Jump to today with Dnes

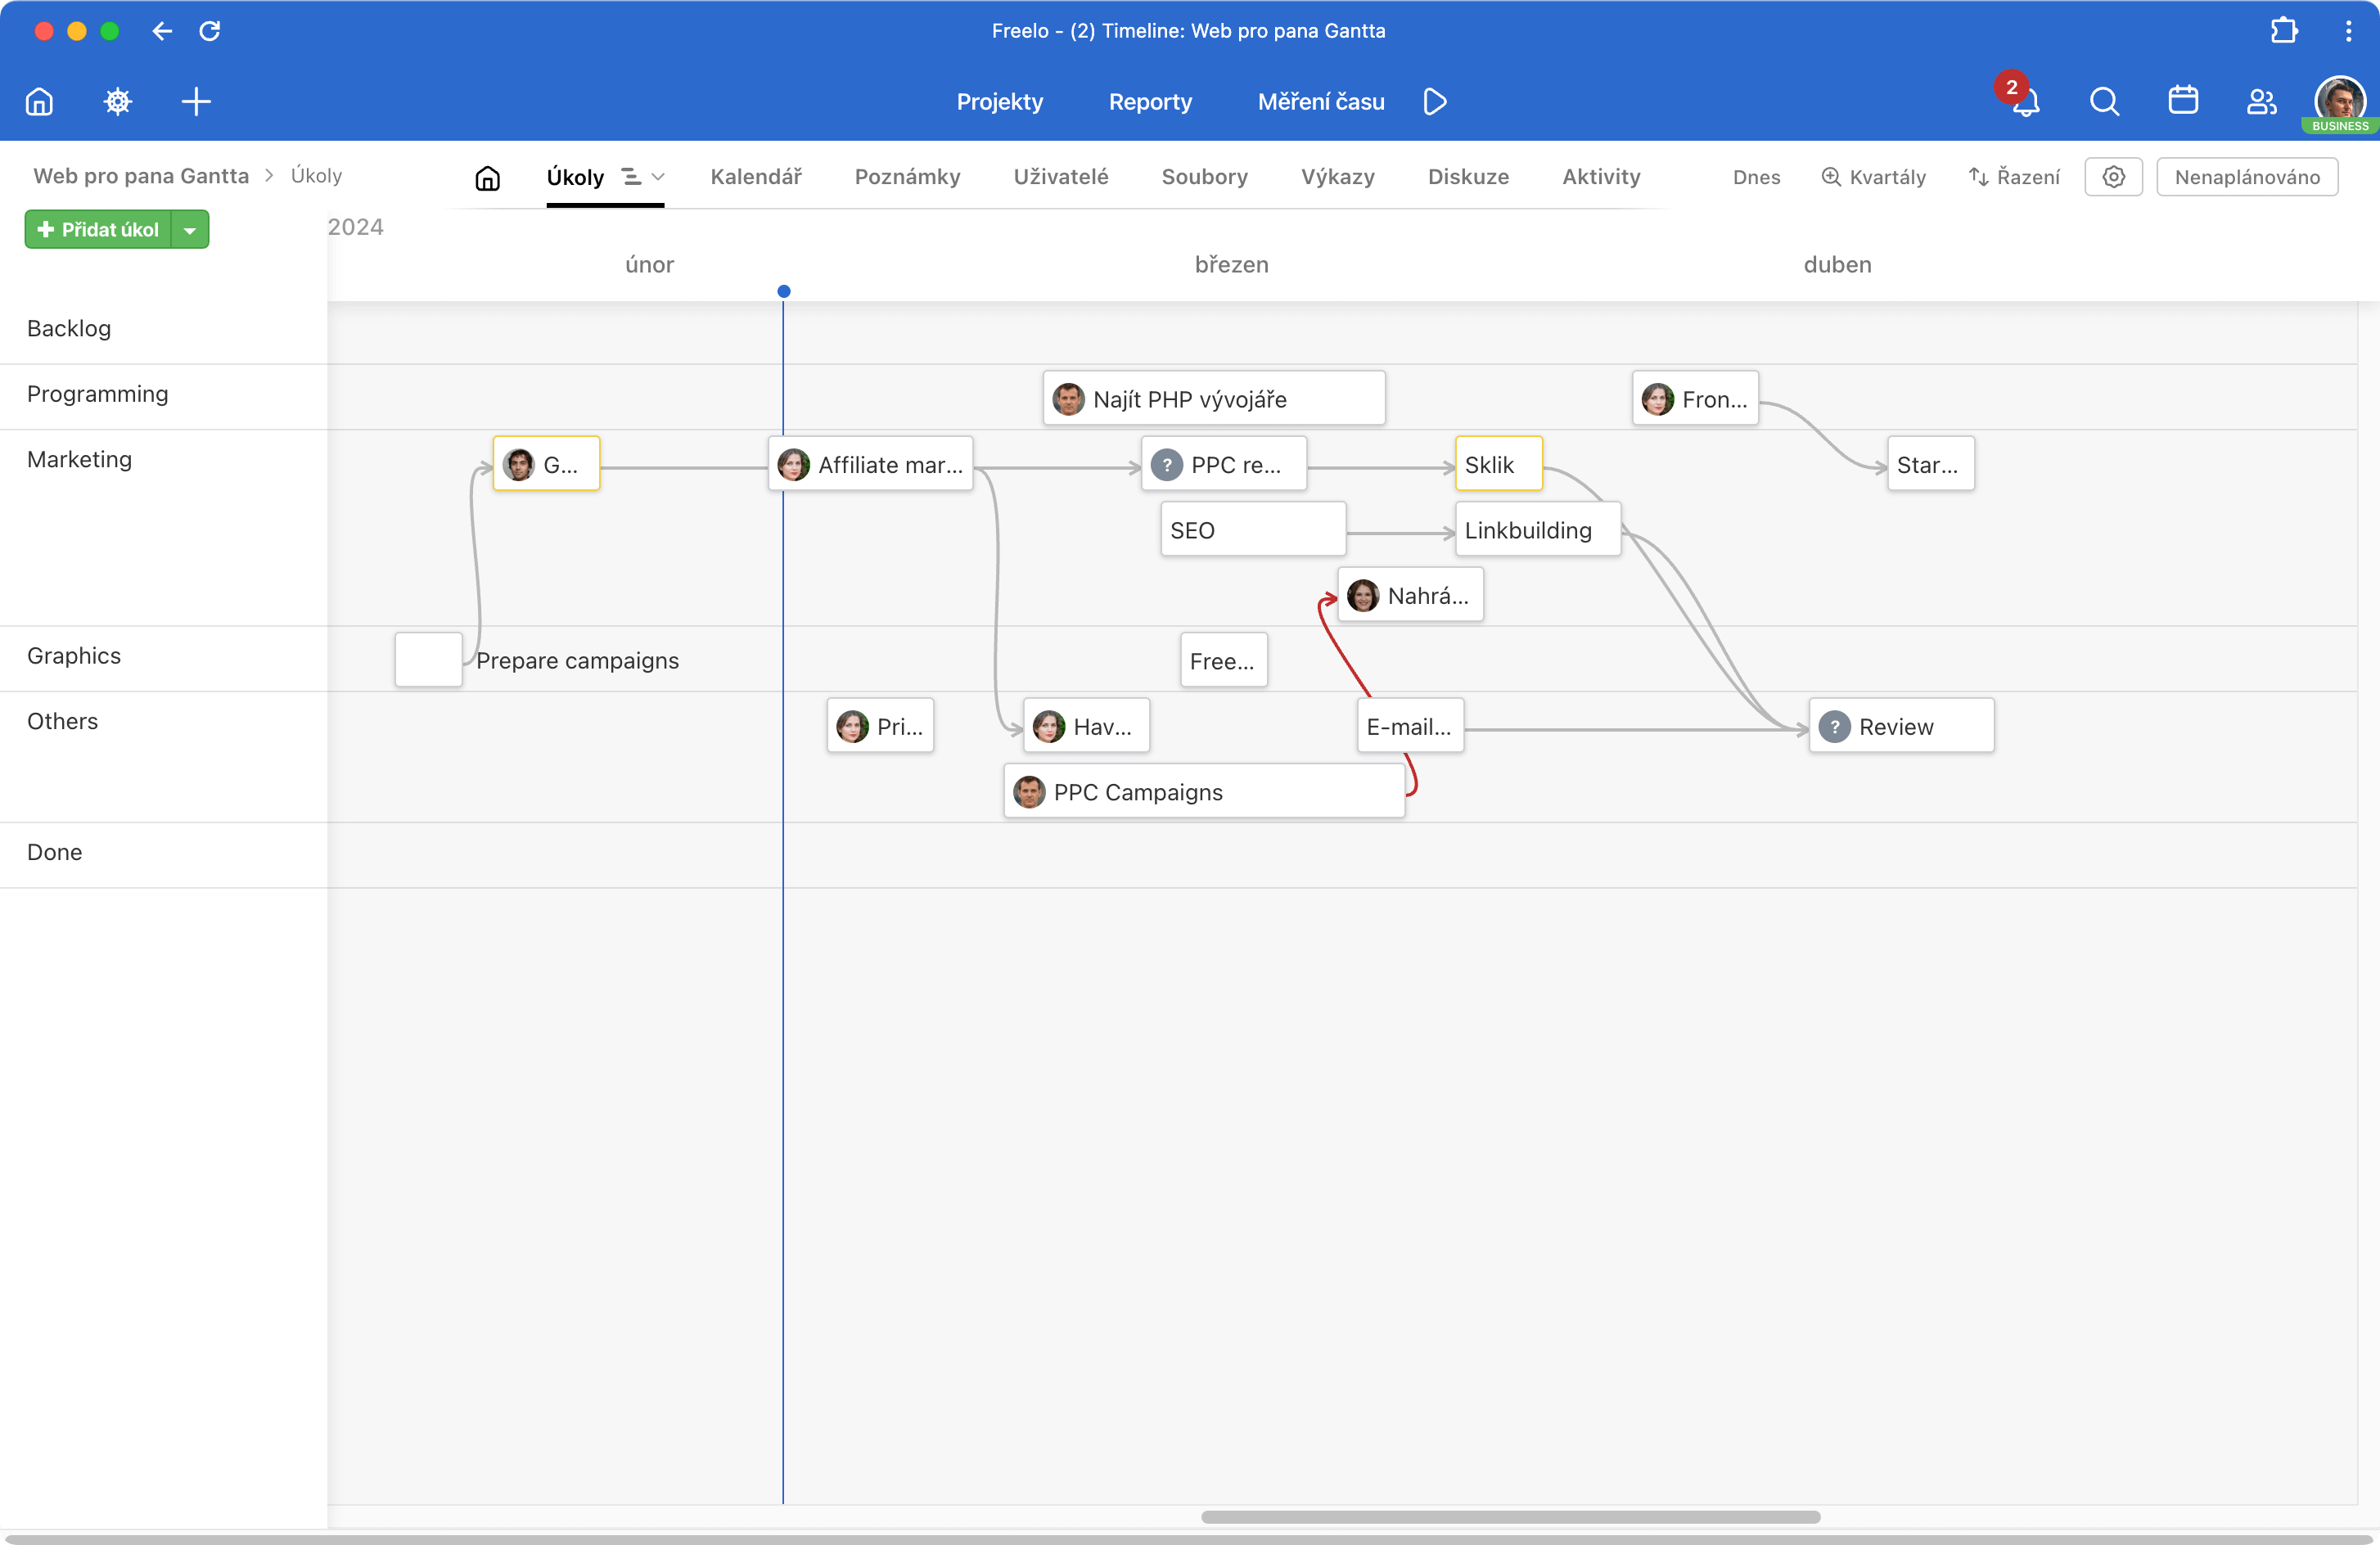point(1756,177)
